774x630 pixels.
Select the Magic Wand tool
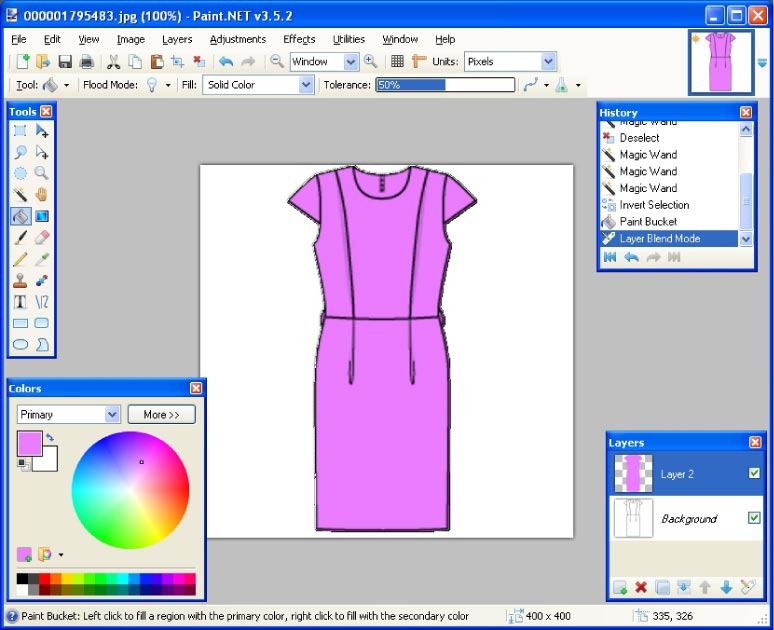(x=20, y=194)
